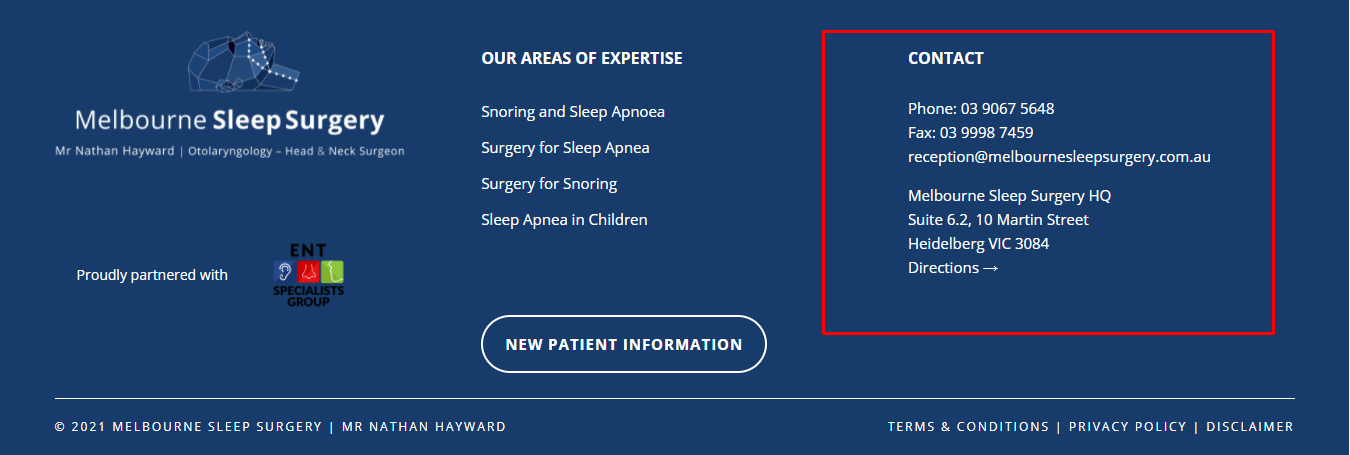Click the 2021 Melbourne Sleep Surgery copyright text
This screenshot has height=455, width=1350.
(x=188, y=427)
